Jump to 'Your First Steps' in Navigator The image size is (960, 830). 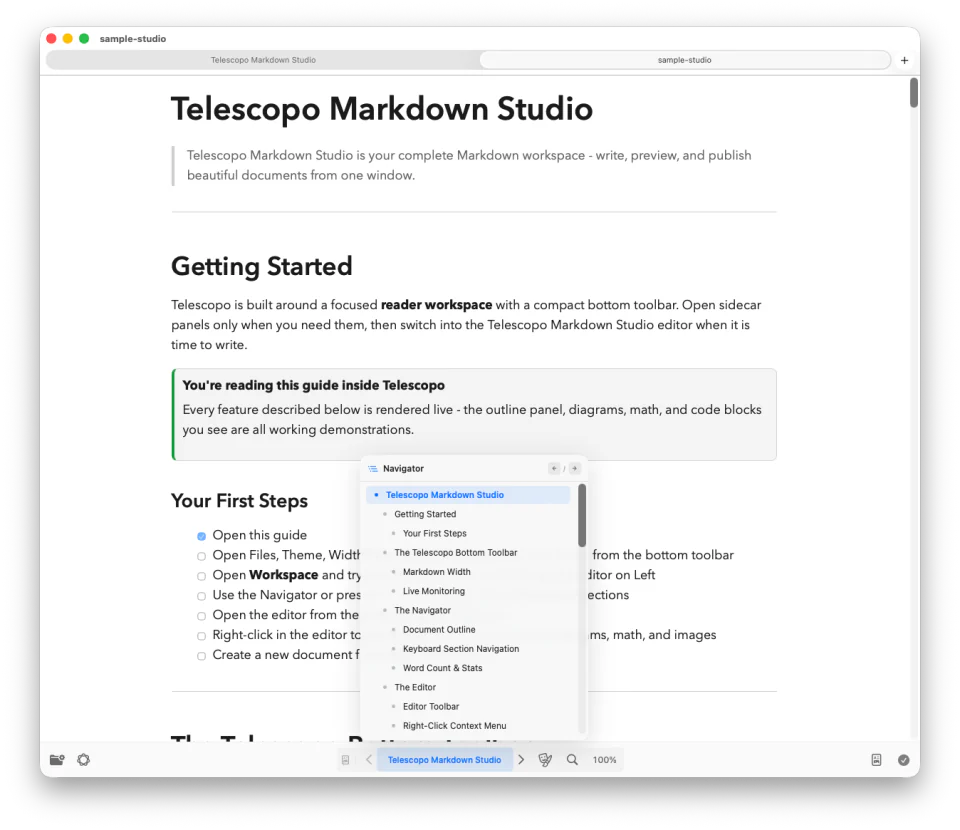(x=435, y=533)
